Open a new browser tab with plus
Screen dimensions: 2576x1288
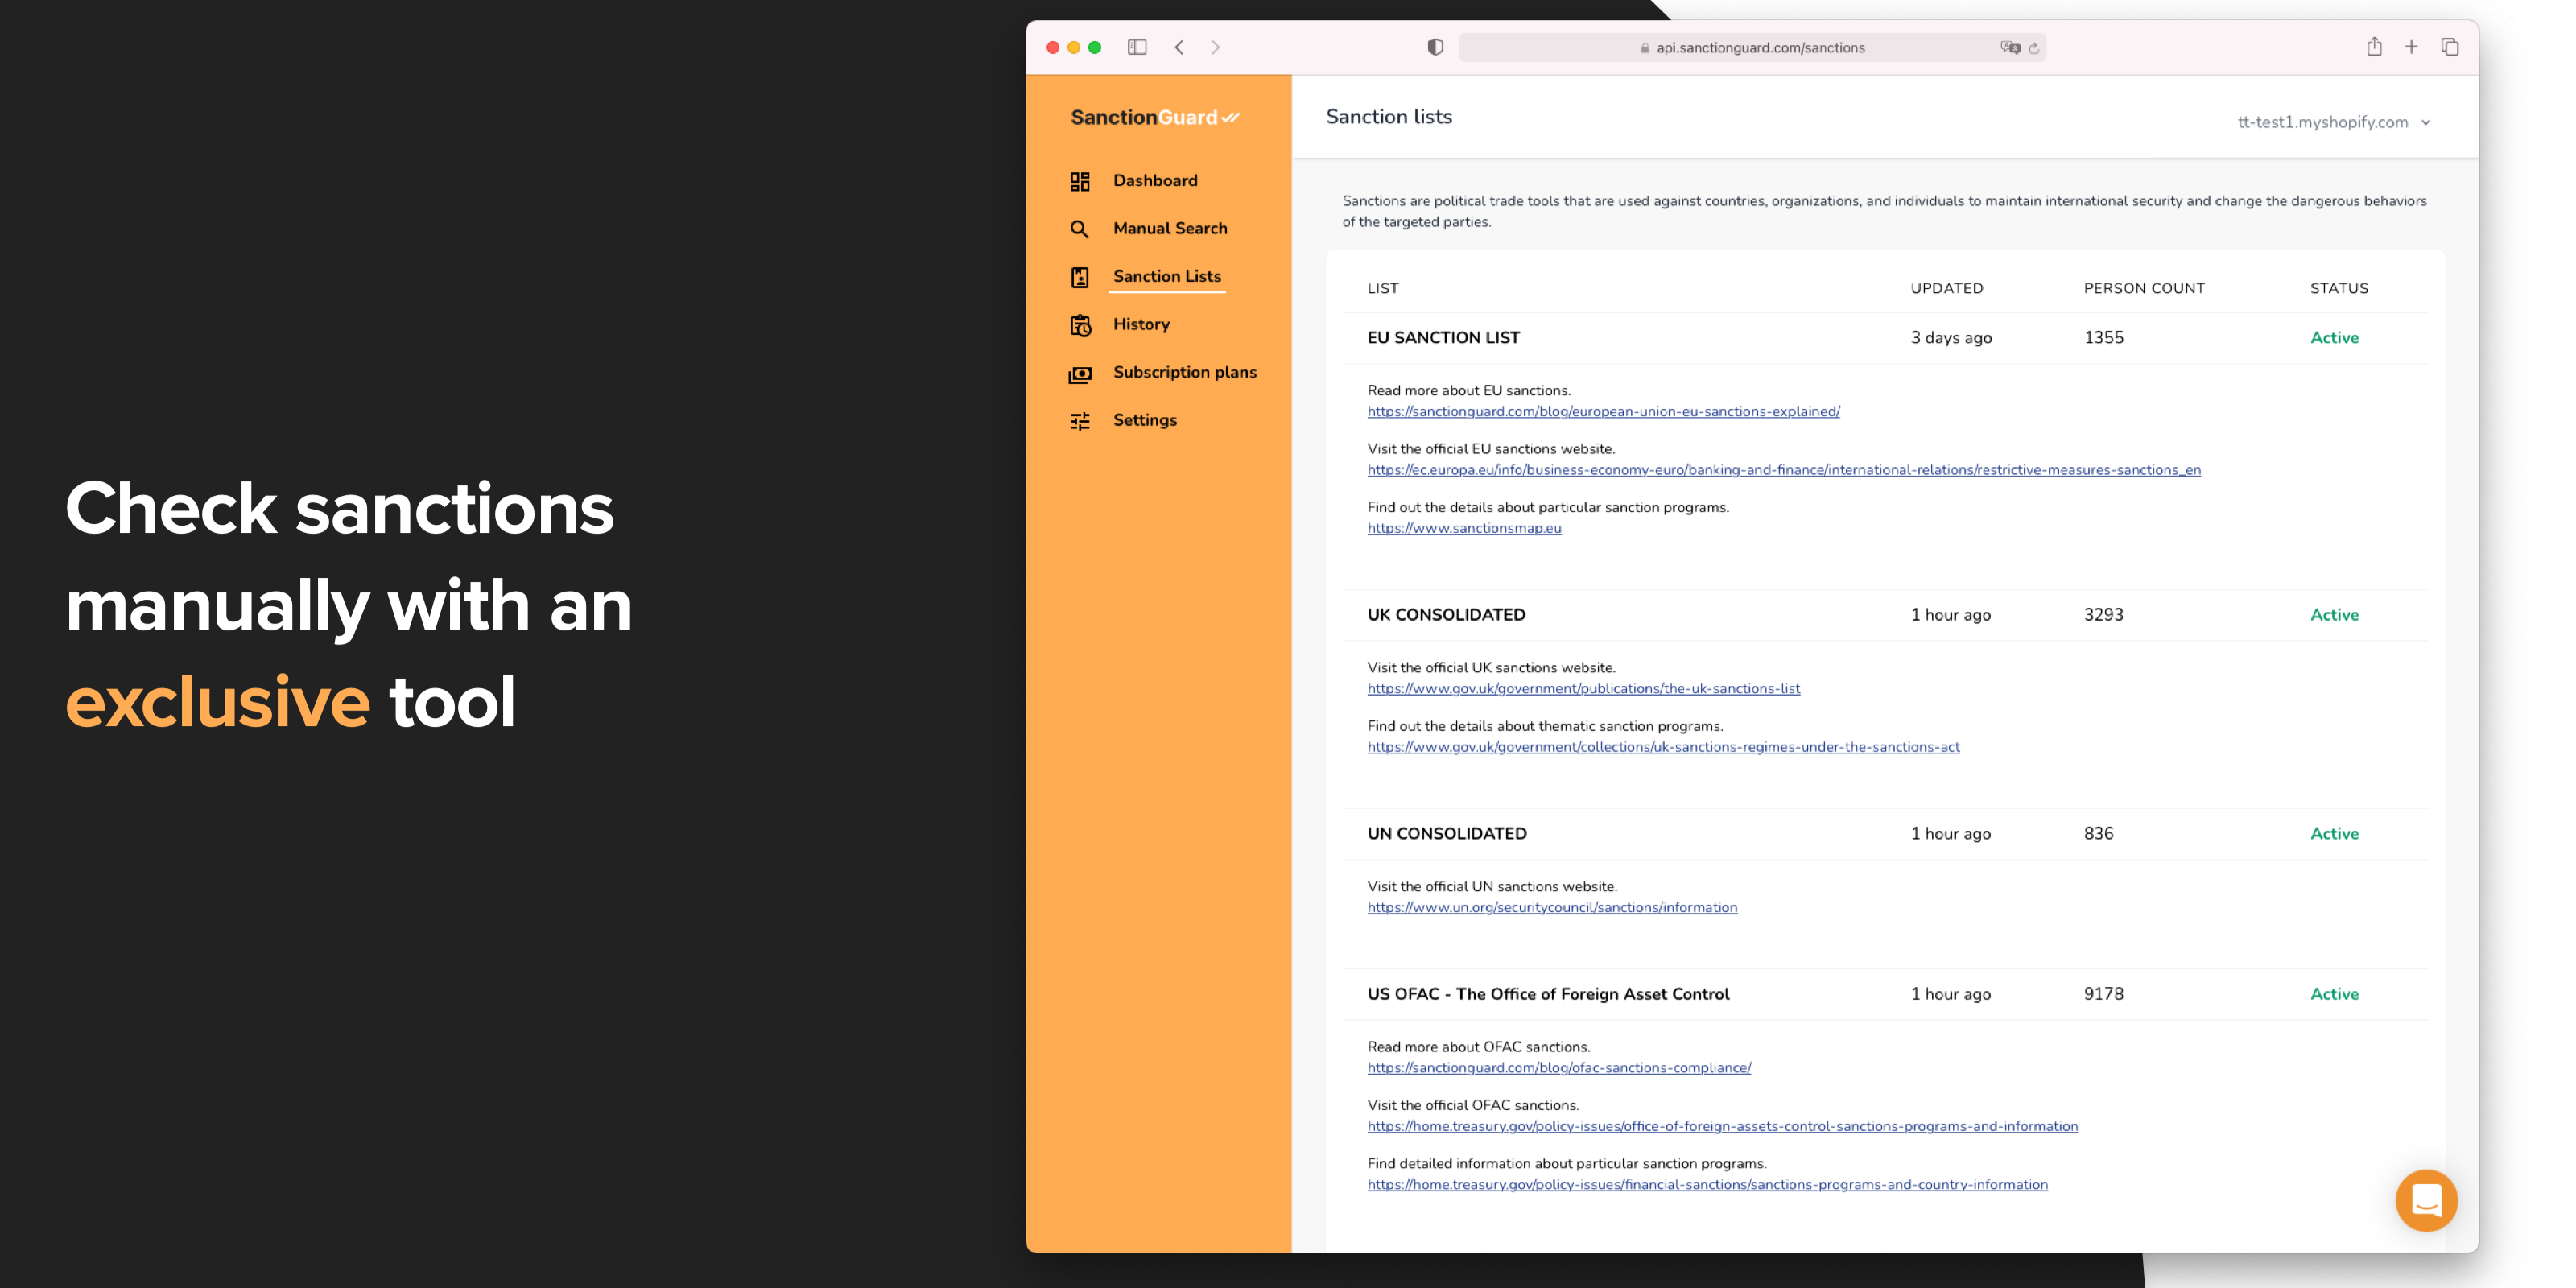[x=2411, y=47]
